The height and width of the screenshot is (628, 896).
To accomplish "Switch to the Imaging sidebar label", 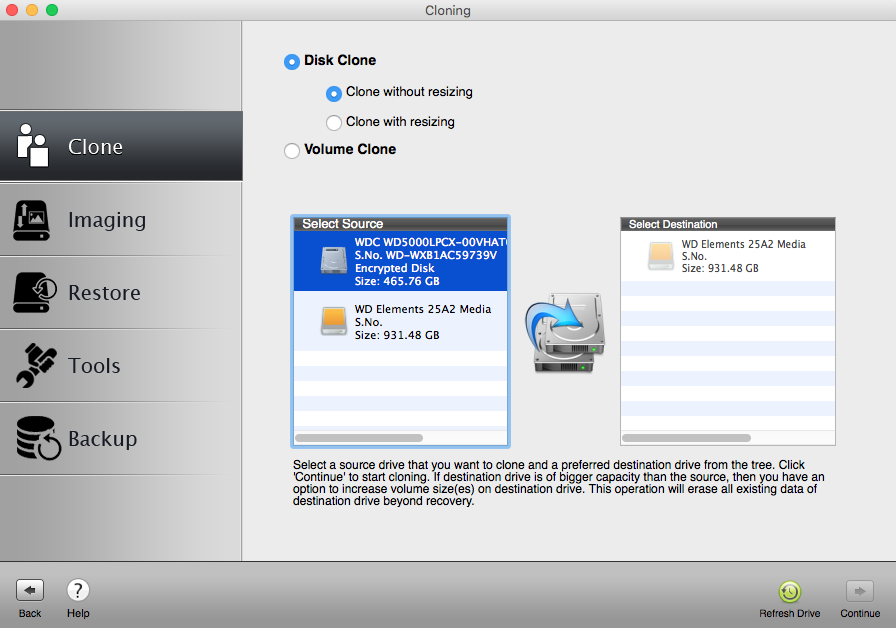I will (x=107, y=221).
